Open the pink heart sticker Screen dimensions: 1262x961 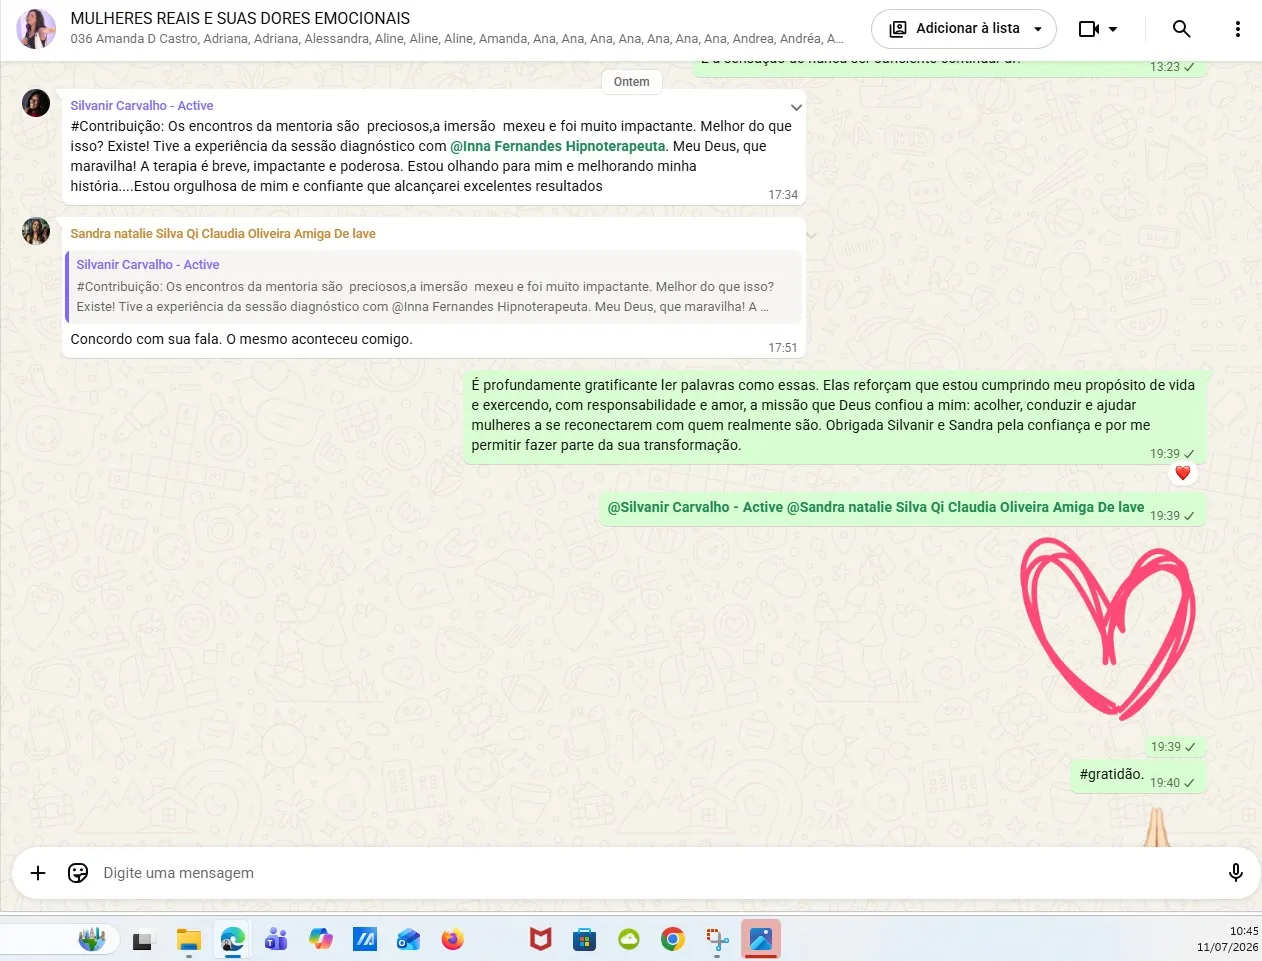[1107, 628]
